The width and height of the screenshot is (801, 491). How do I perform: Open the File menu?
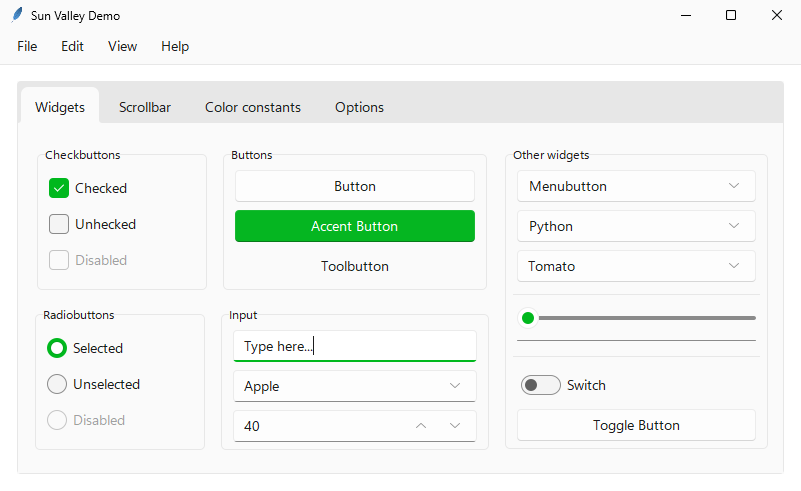click(x=27, y=46)
